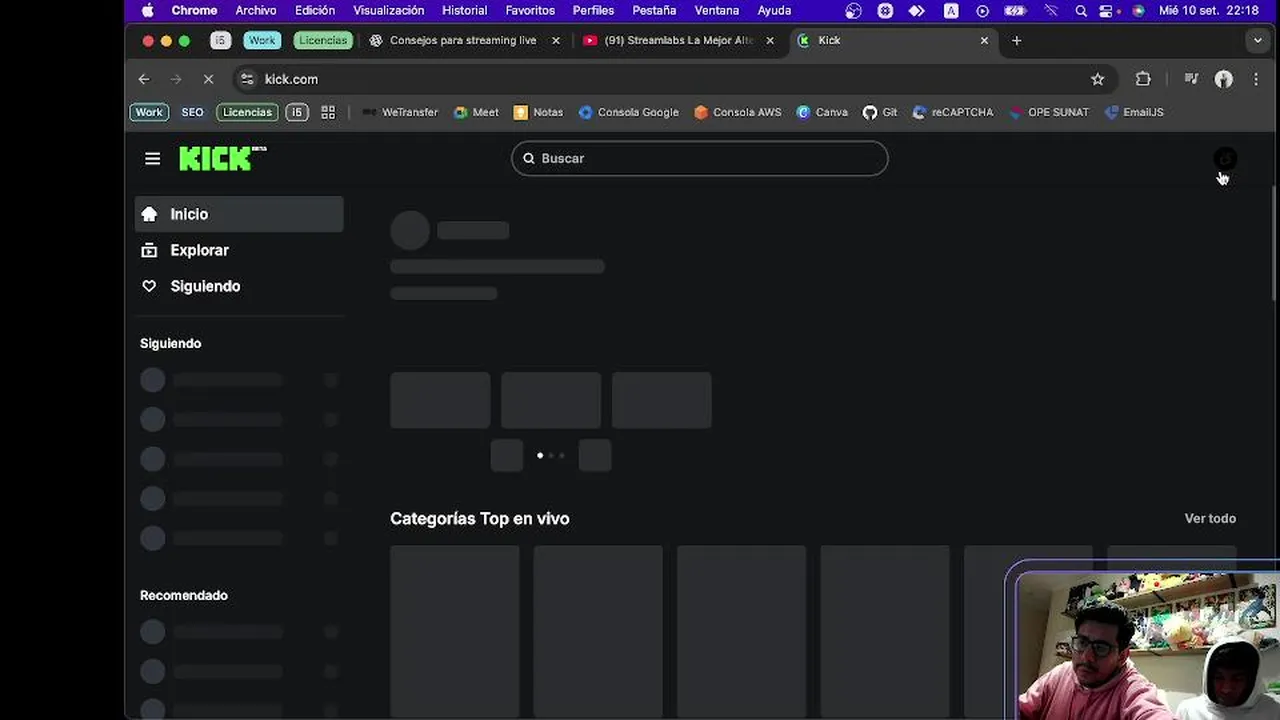Image resolution: width=1280 pixels, height=720 pixels.
Task: Open a new tab with plus button
Action: tap(1016, 41)
